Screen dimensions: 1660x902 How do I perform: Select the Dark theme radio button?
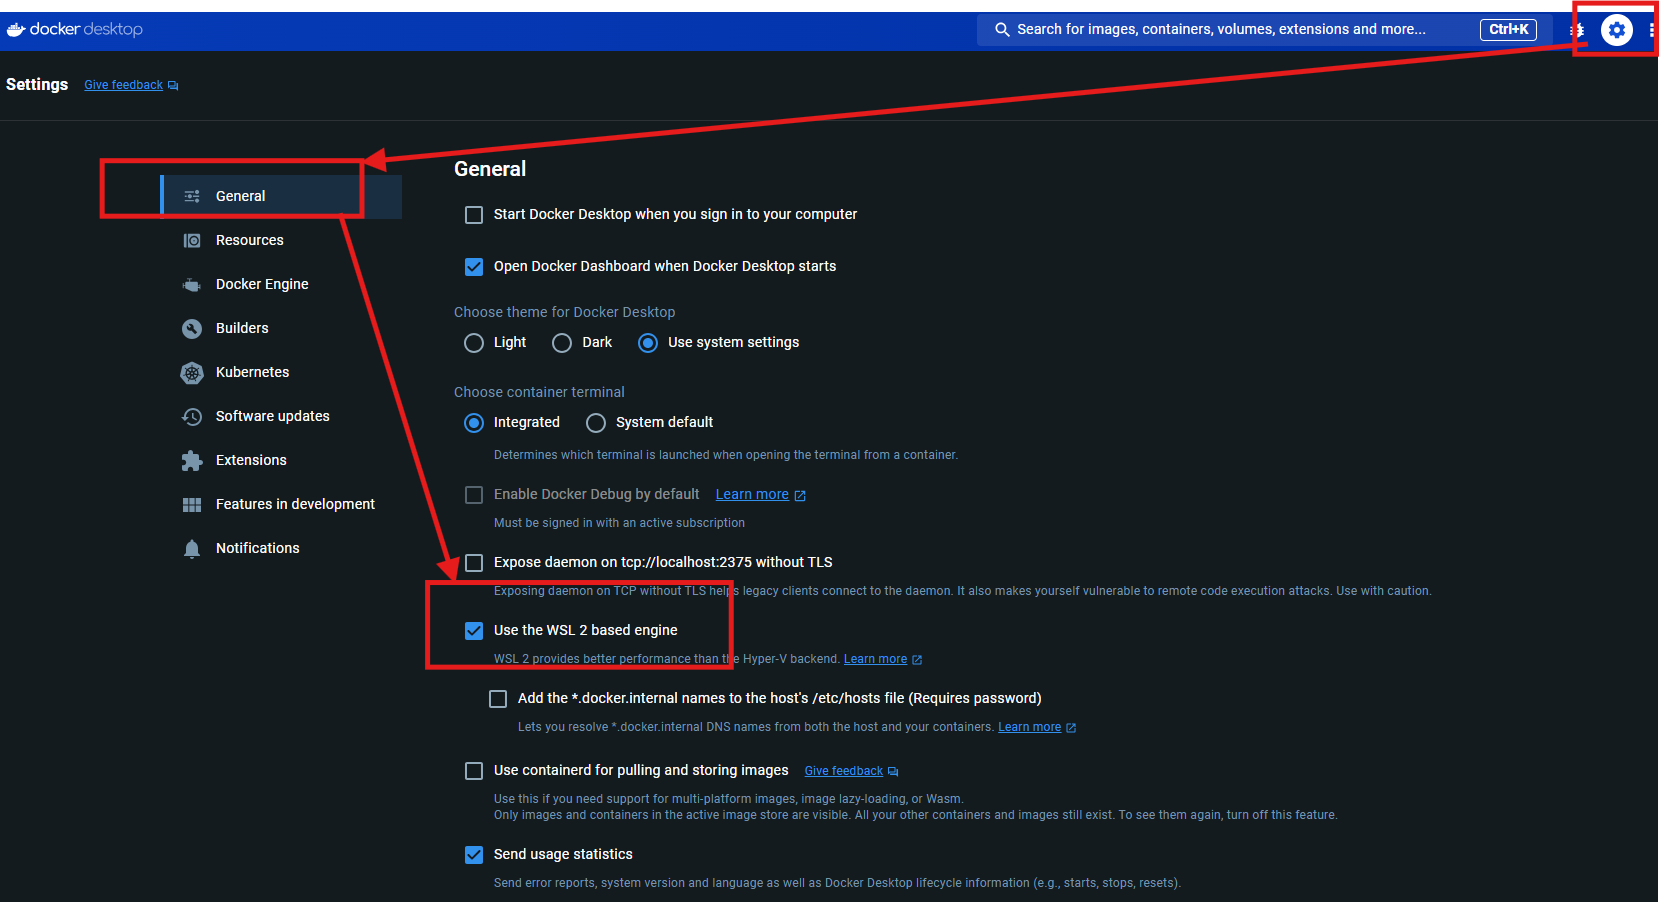[x=562, y=343]
